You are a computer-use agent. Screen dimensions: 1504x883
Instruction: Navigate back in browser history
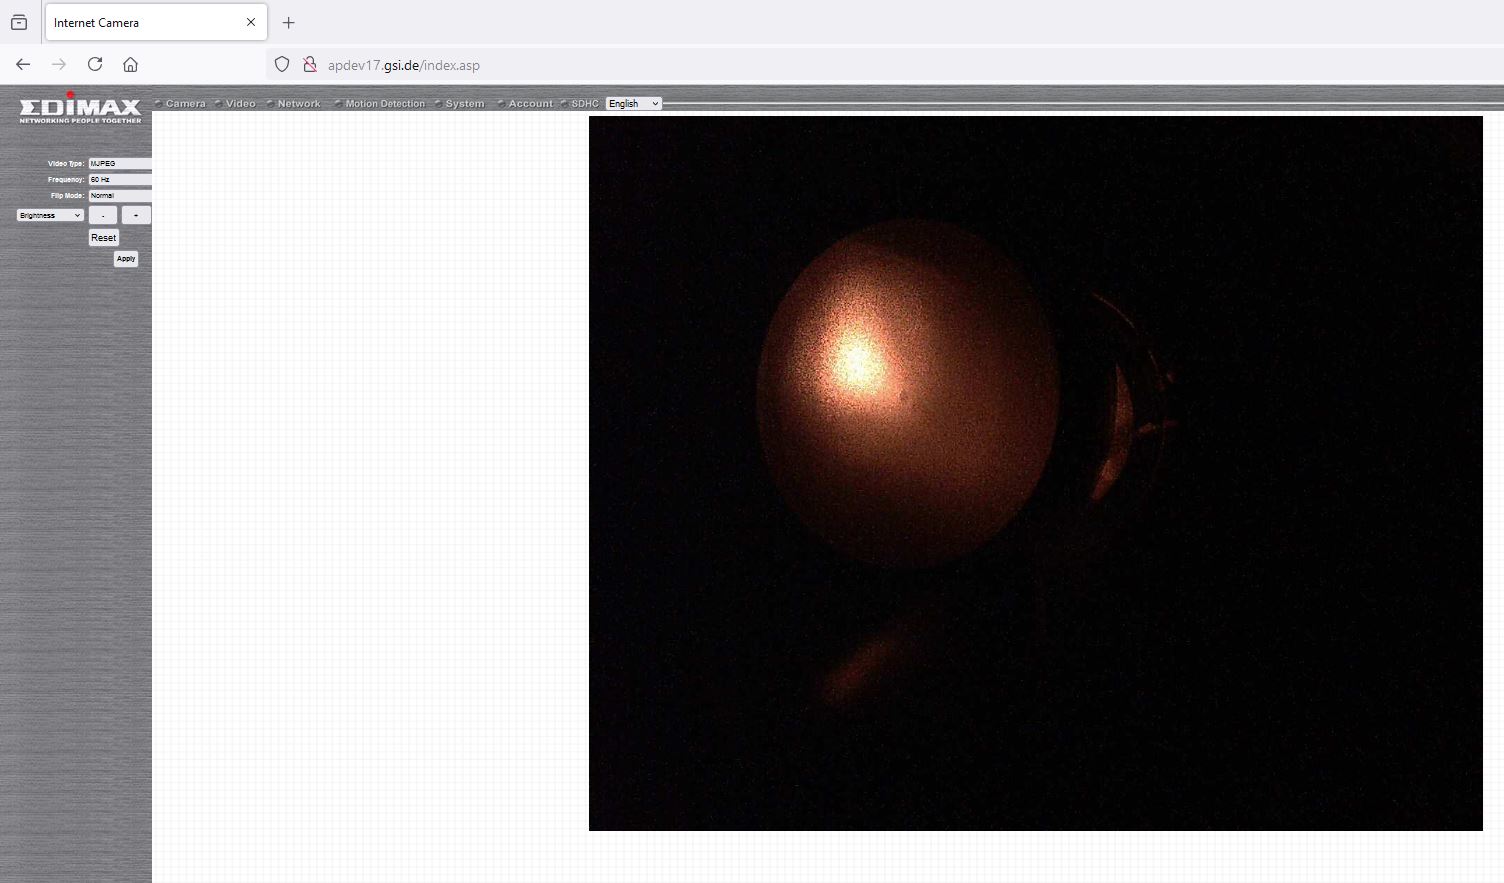pyautogui.click(x=23, y=64)
